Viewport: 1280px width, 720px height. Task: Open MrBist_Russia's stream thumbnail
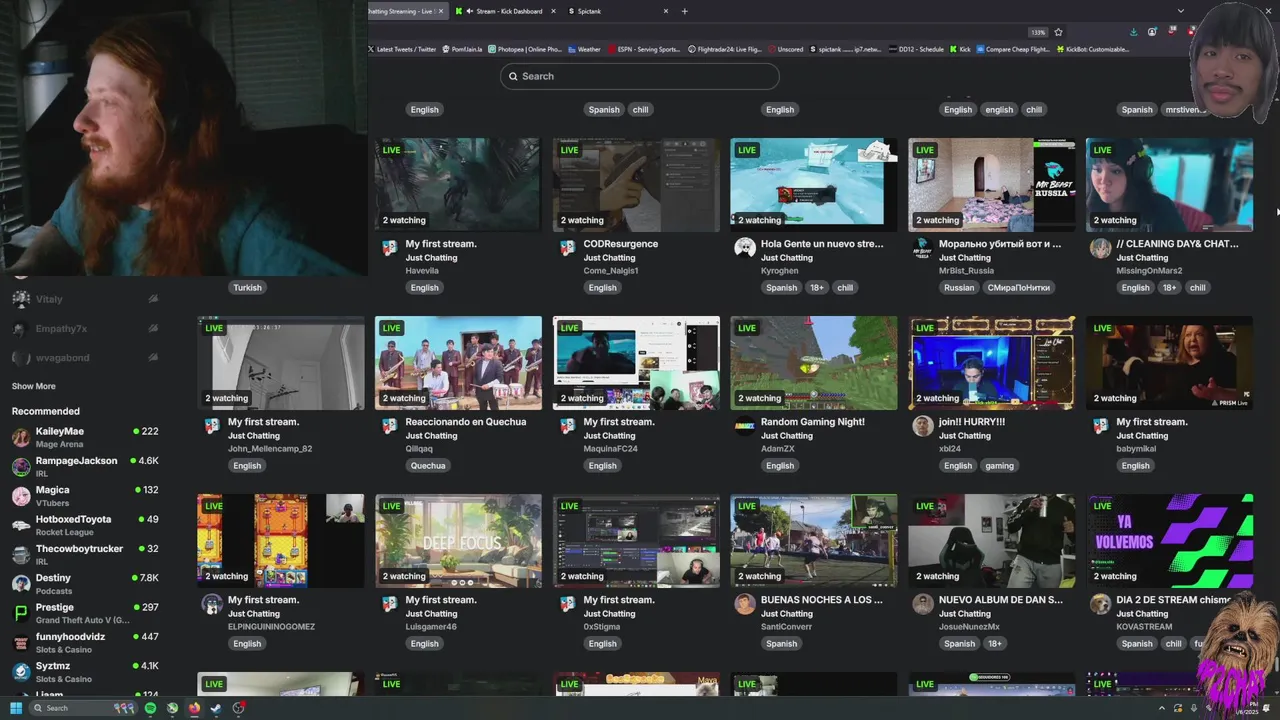(992, 185)
